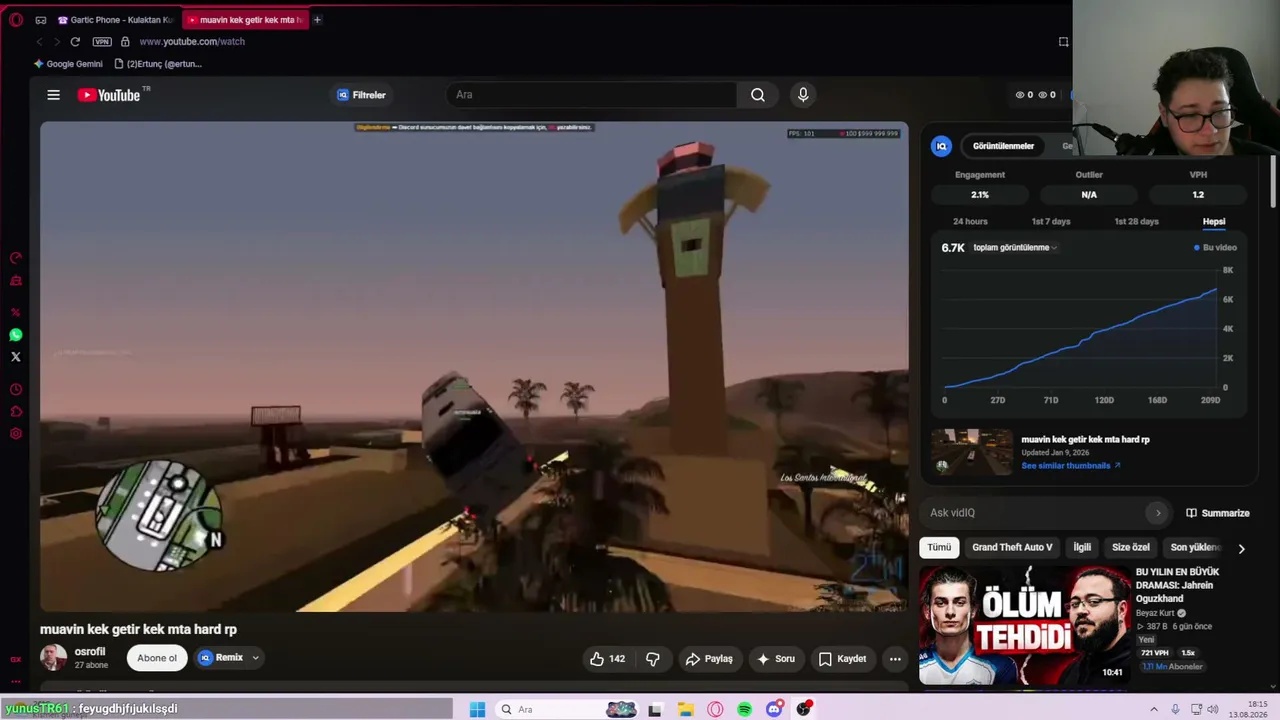Click the Ask vidIQ input field
The width and height of the screenshot is (1280, 720).
pyautogui.click(x=1035, y=513)
